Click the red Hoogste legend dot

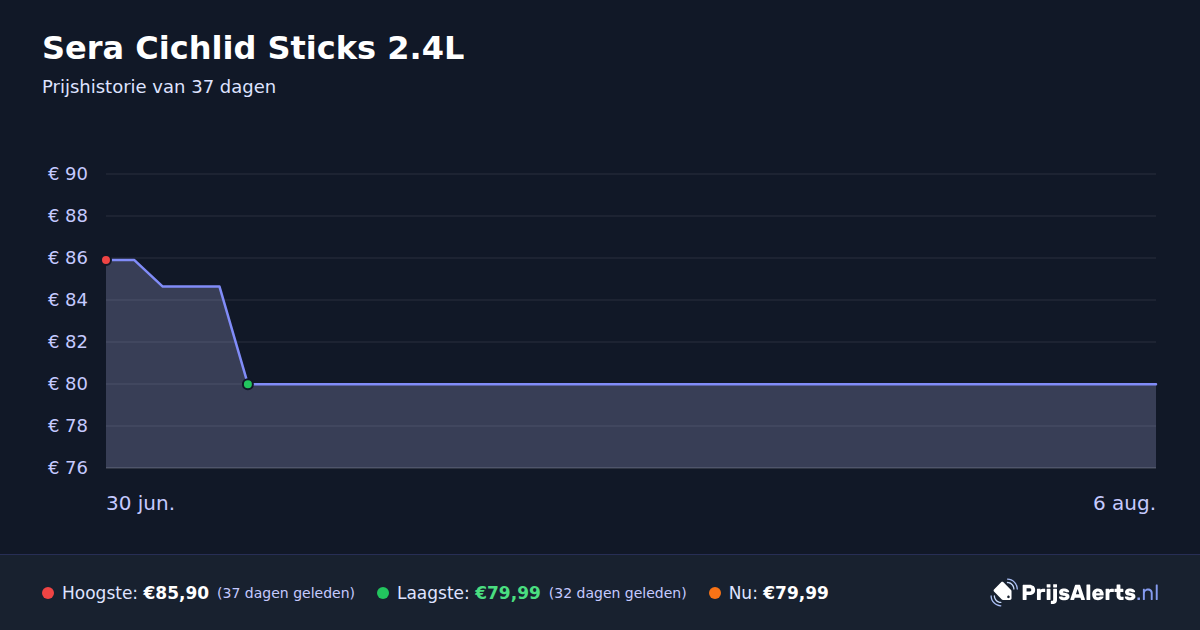pyautogui.click(x=48, y=593)
